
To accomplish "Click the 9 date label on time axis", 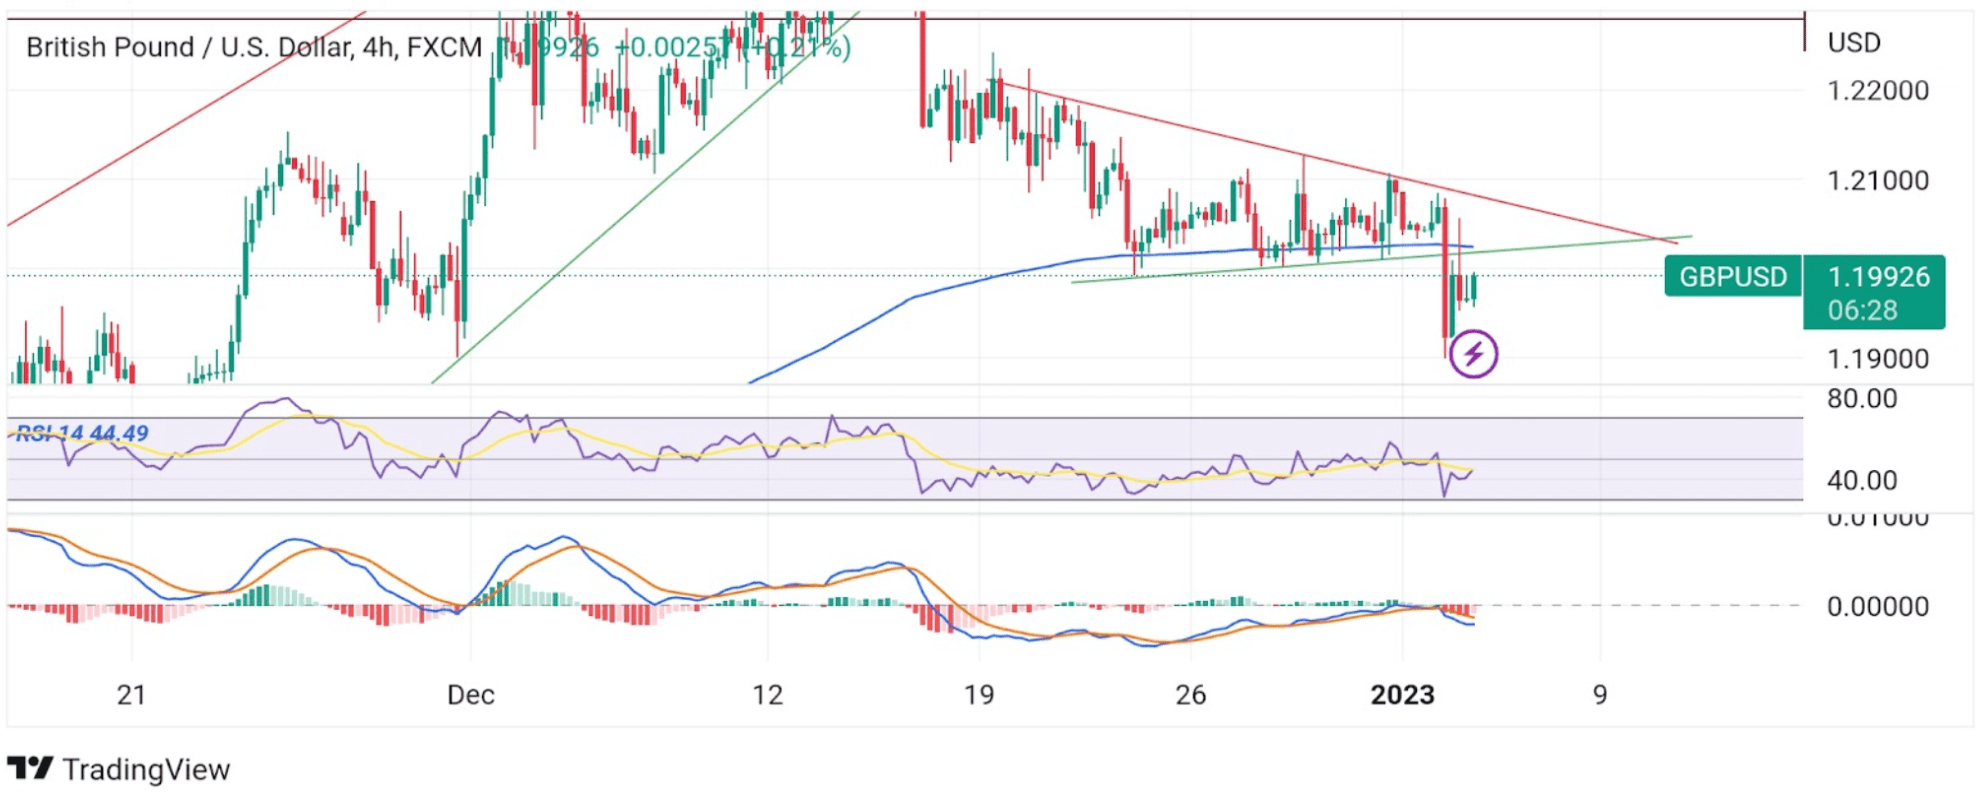I will (1600, 695).
